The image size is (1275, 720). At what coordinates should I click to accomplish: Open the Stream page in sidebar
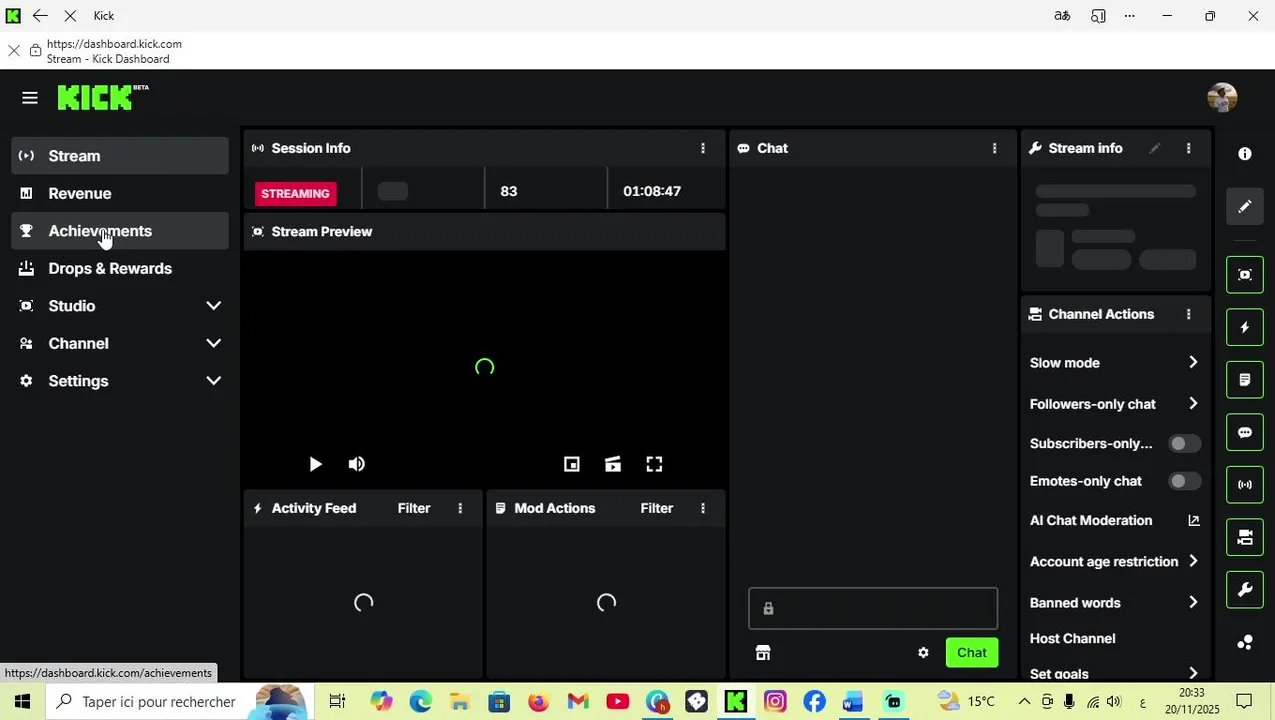click(x=120, y=156)
